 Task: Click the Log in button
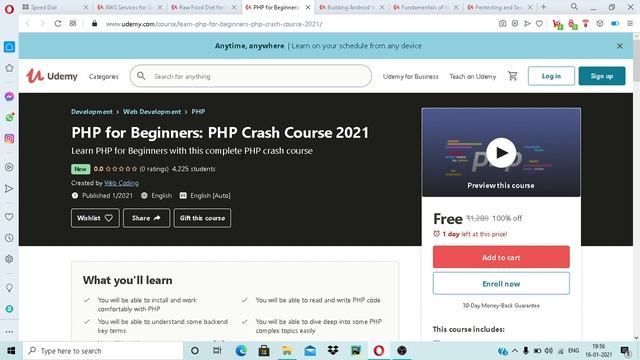551,76
